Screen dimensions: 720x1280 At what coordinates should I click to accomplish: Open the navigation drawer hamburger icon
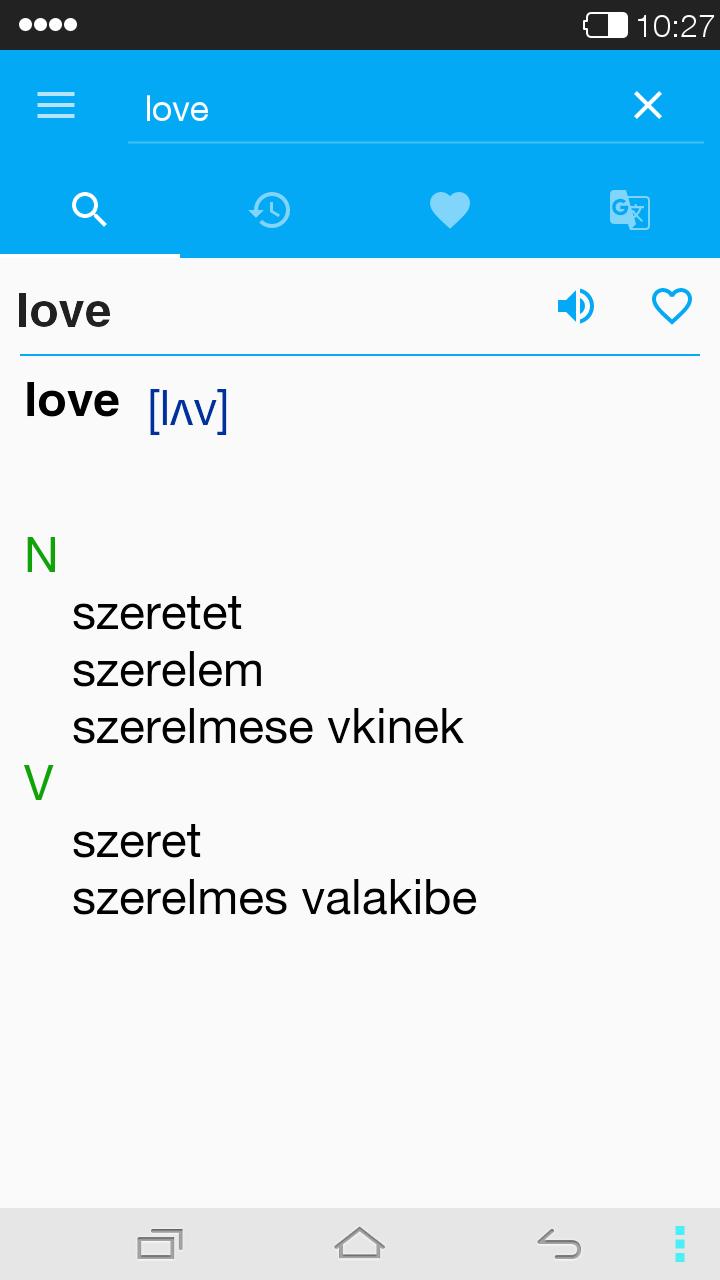(55, 105)
